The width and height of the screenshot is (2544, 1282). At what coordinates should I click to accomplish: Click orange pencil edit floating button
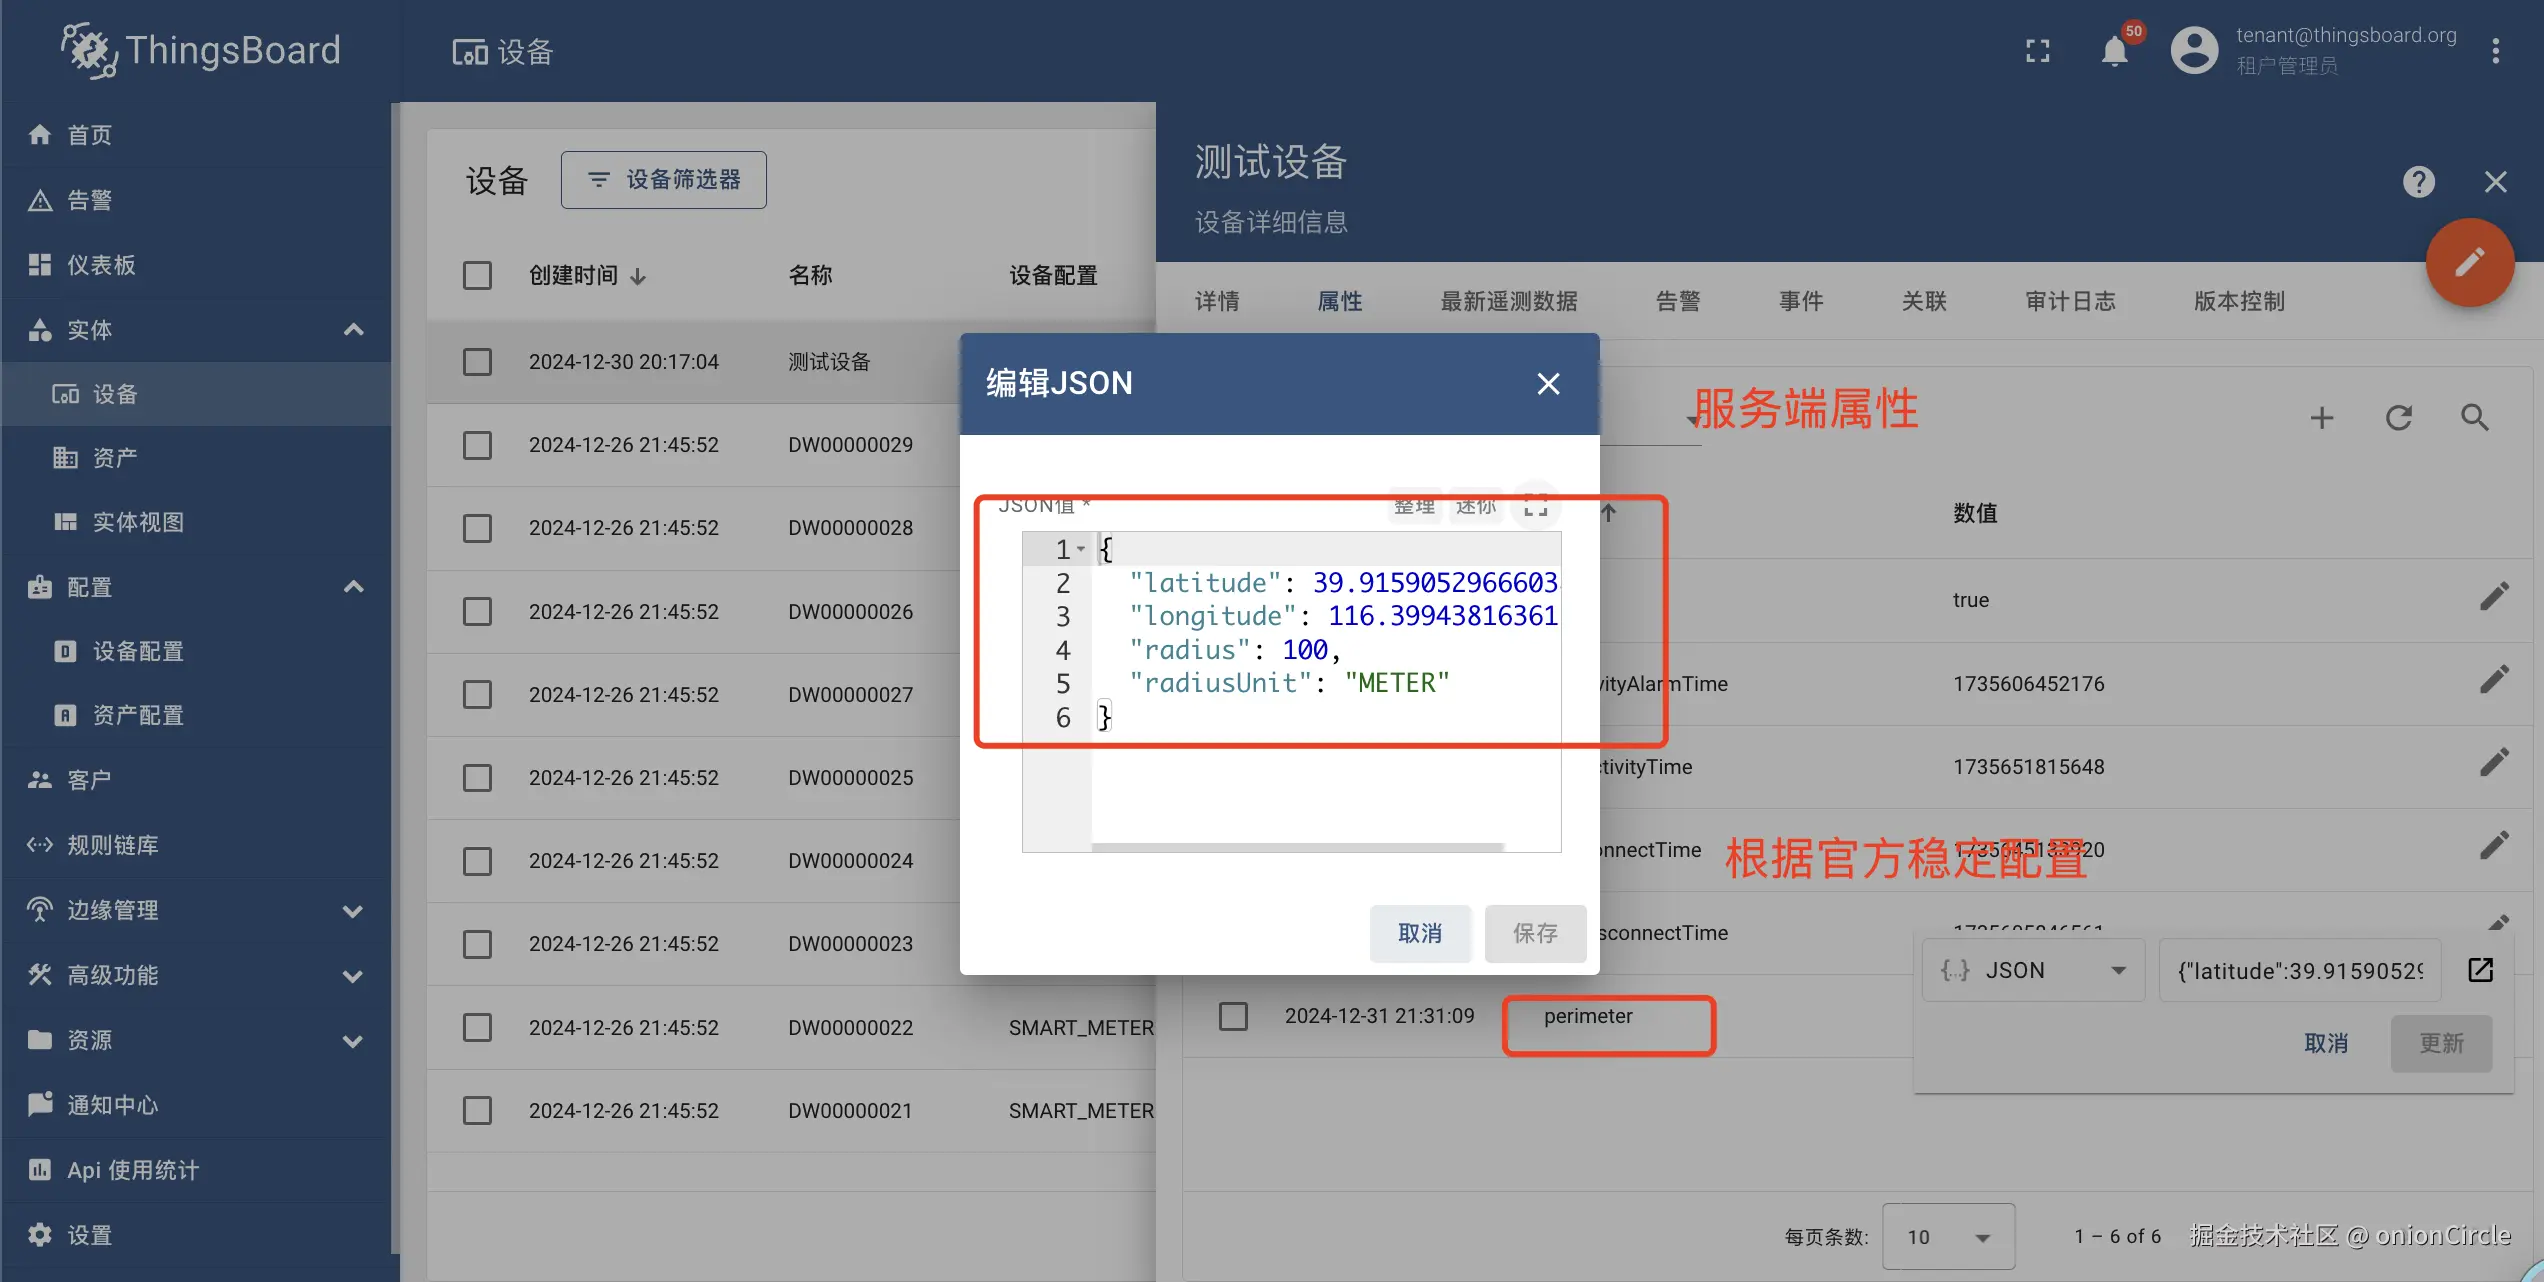pos(2469,263)
